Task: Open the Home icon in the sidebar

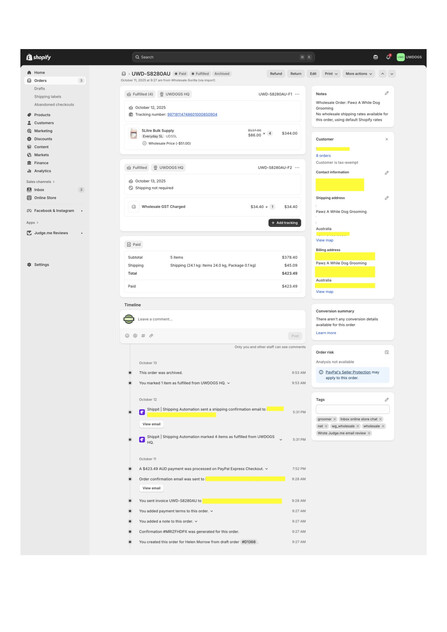Action: point(29,73)
